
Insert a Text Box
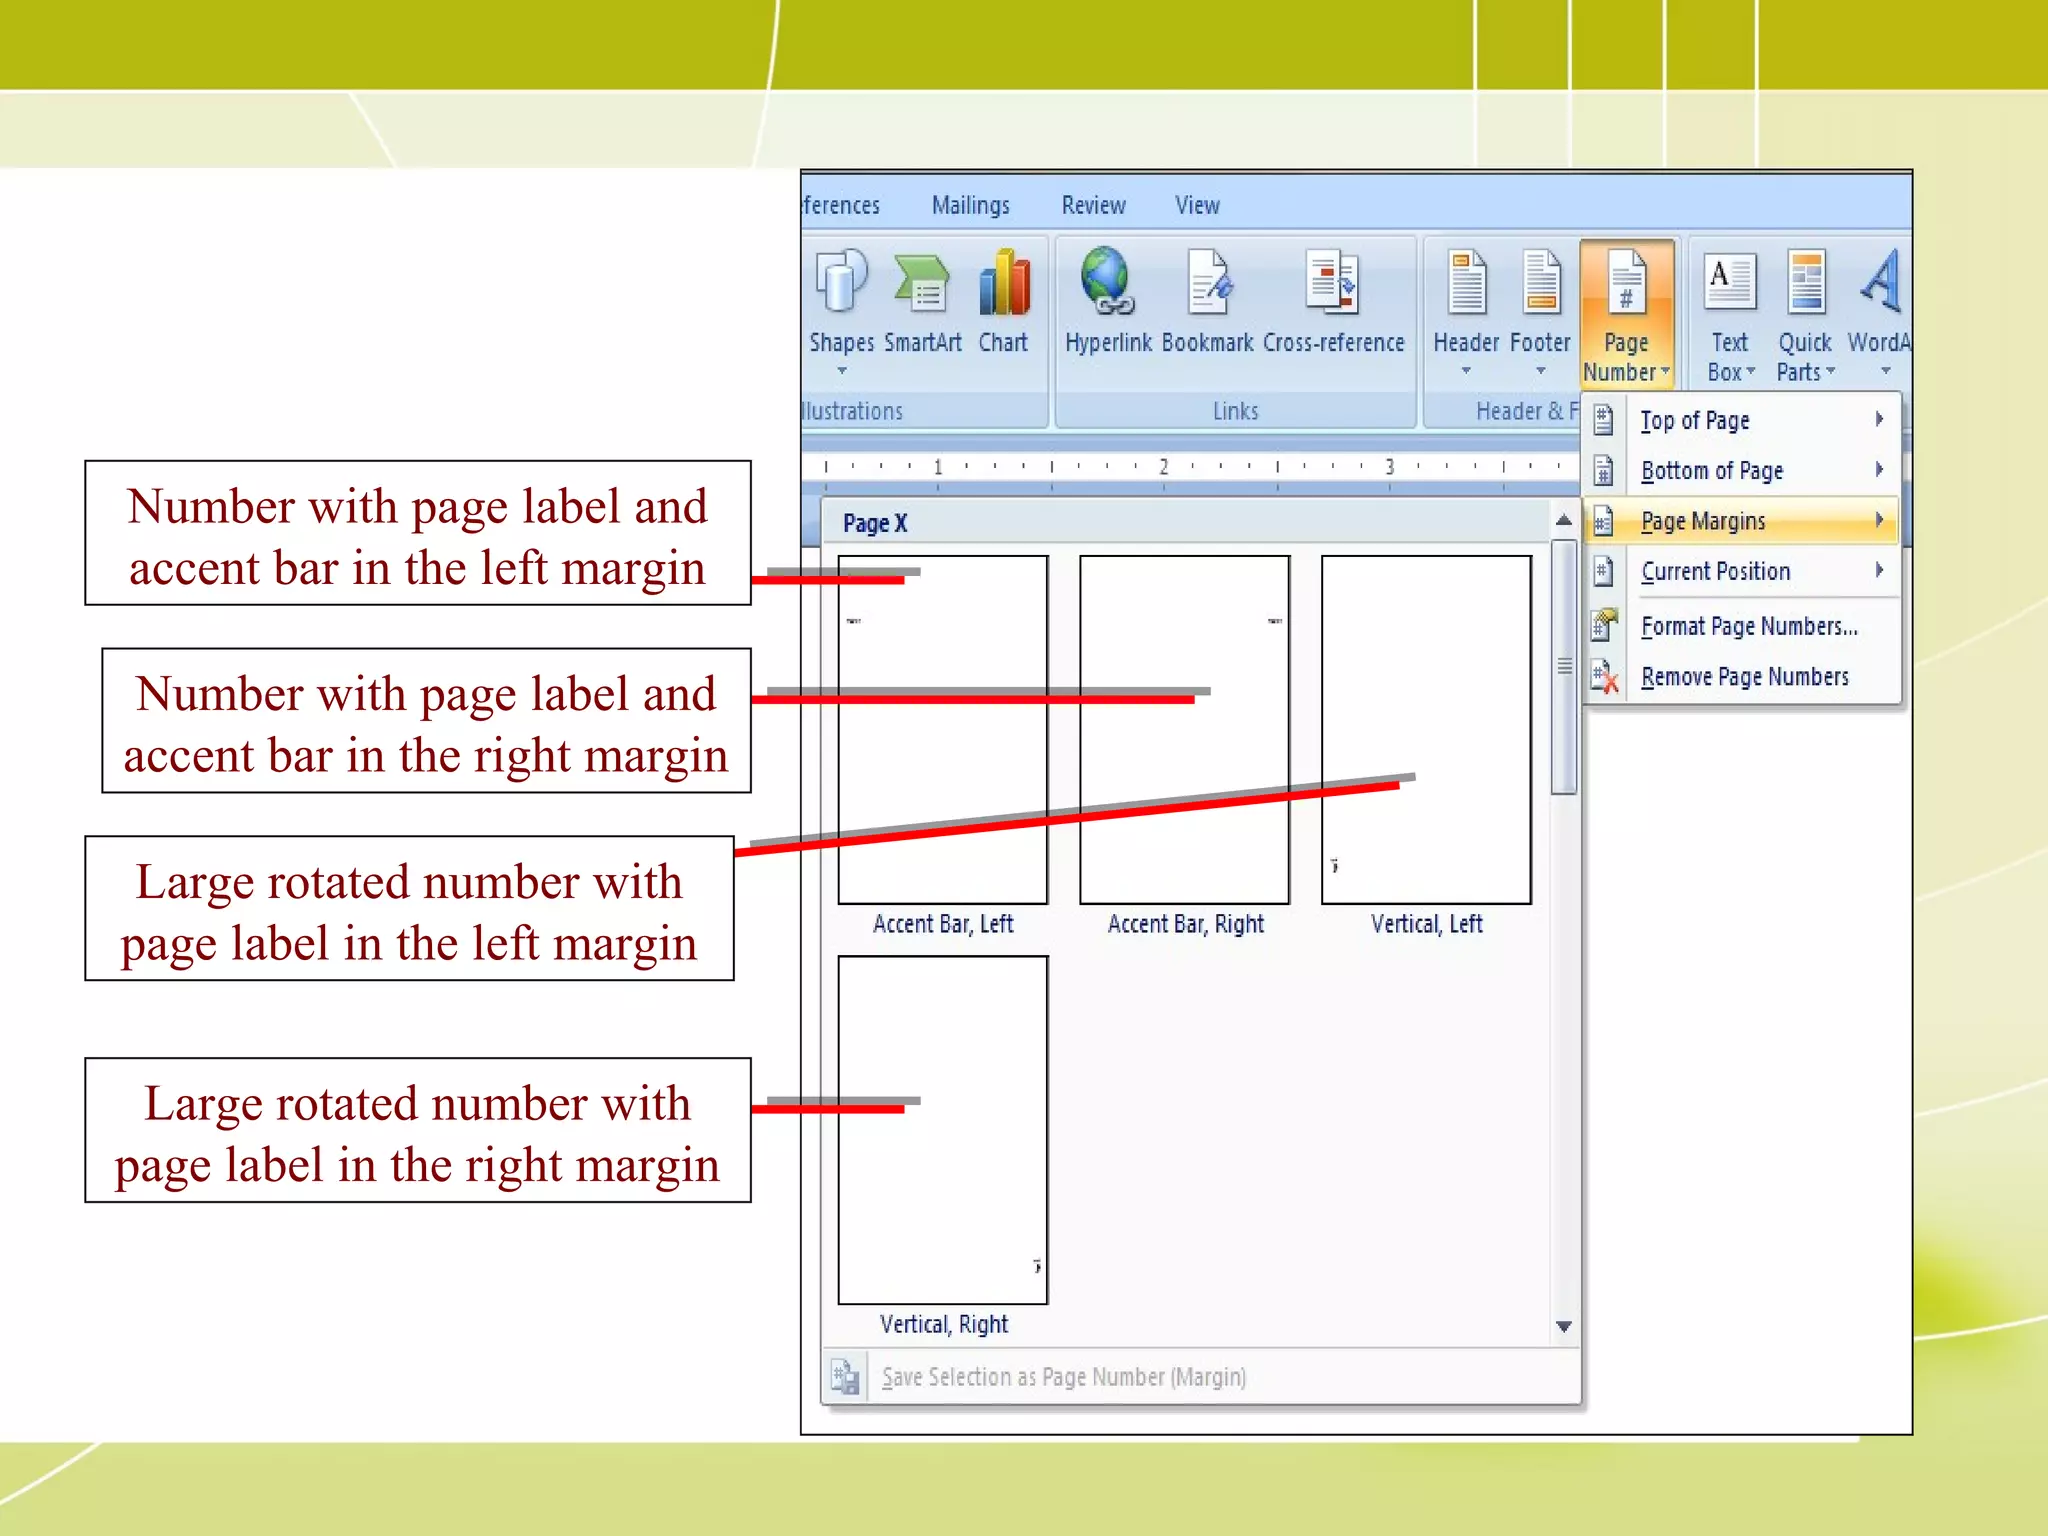(x=1730, y=315)
